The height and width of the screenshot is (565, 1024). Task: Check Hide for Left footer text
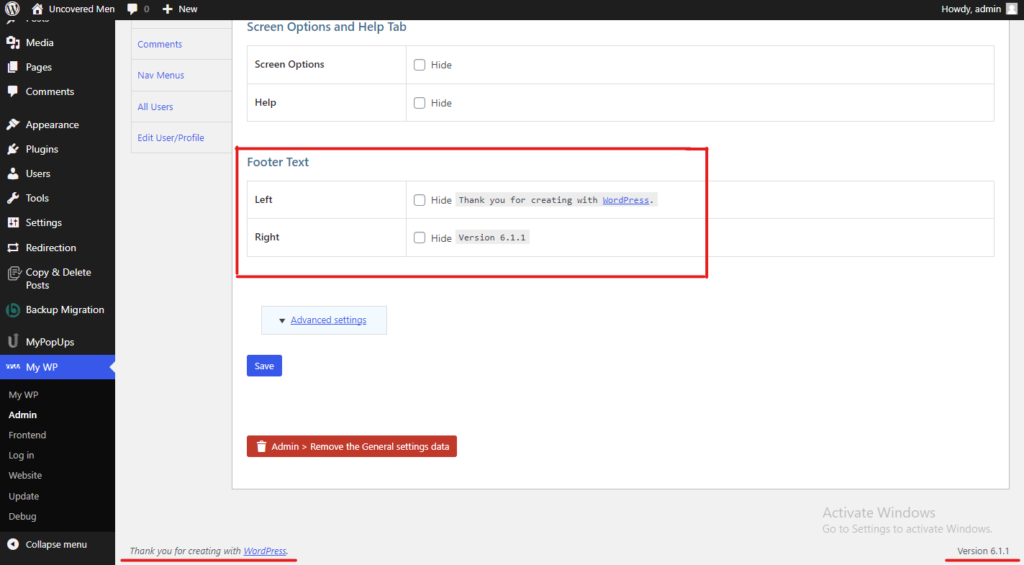click(x=419, y=200)
